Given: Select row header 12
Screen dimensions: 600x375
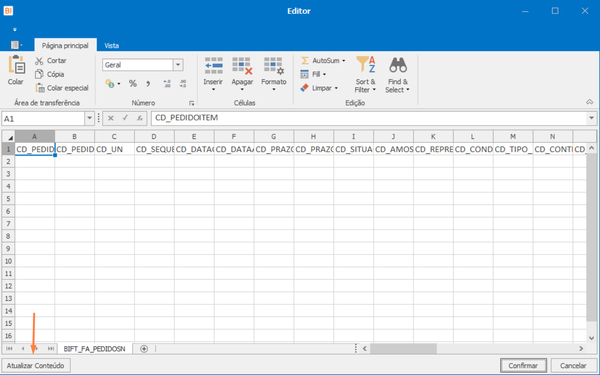Looking at the screenshot, I should click(x=8, y=286).
